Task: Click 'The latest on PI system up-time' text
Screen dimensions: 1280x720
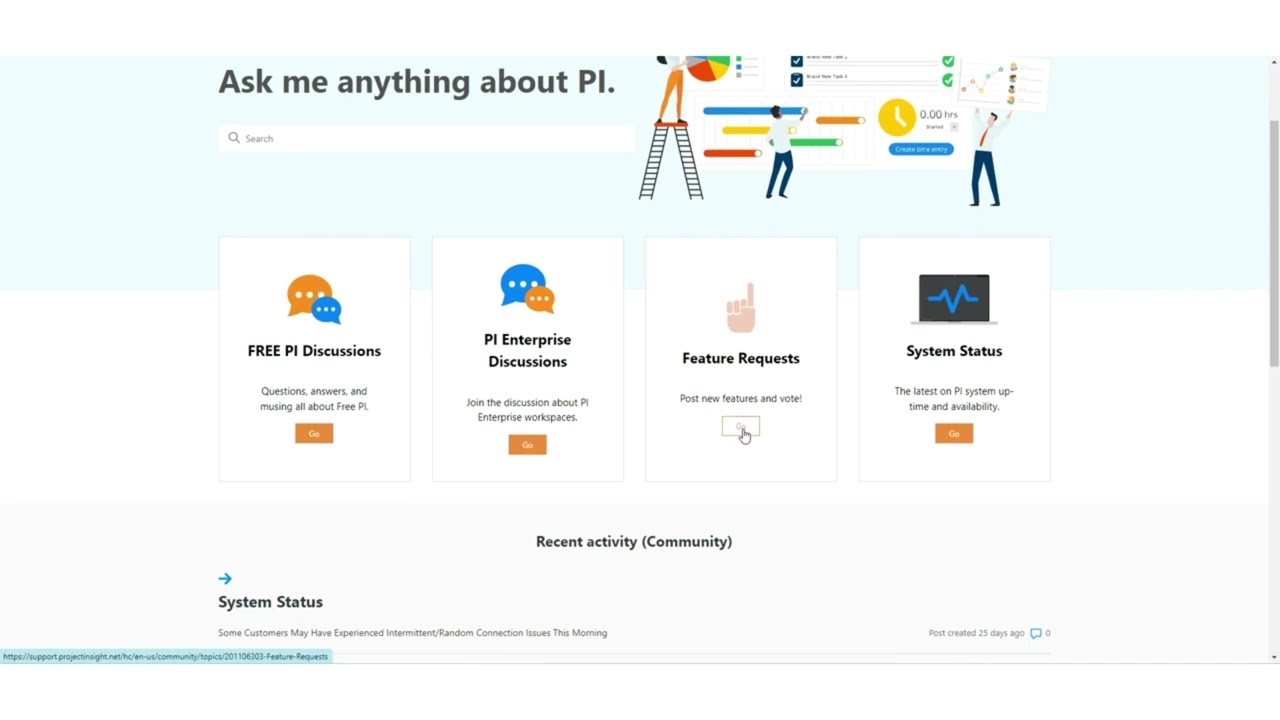Action: pos(954,399)
